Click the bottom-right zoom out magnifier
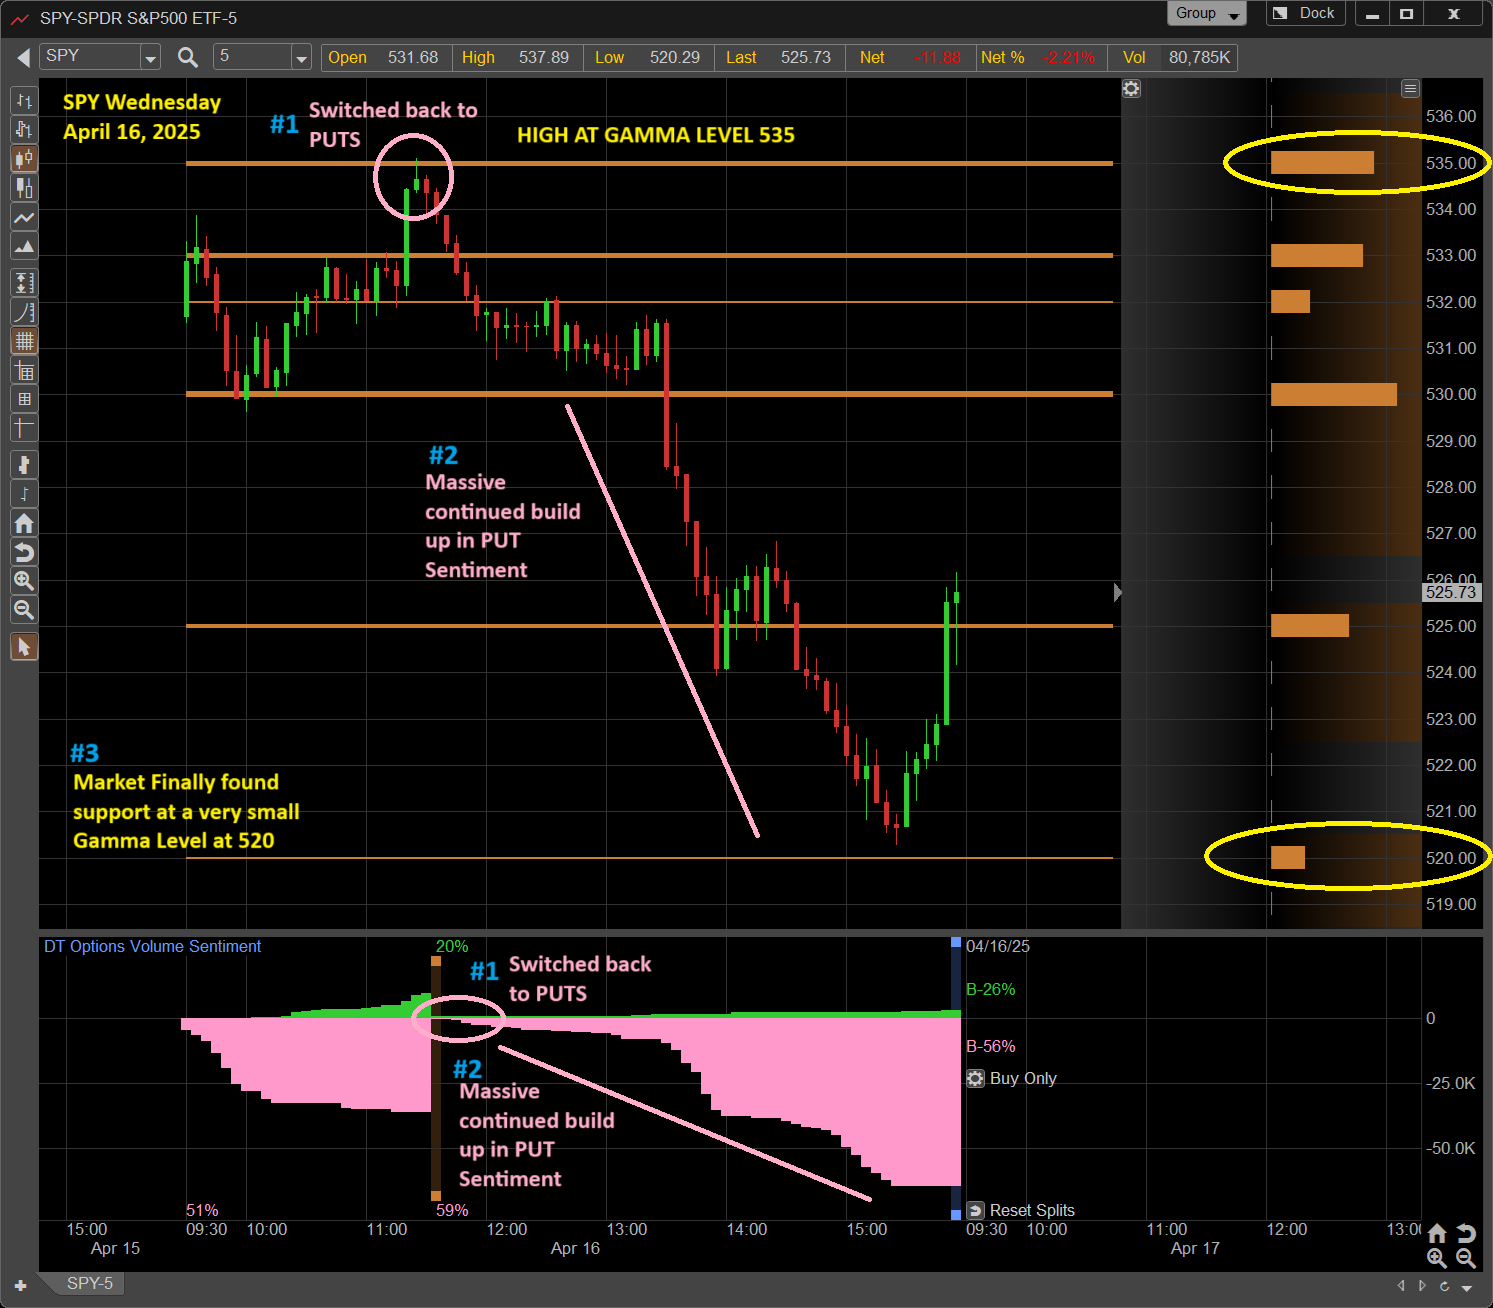Viewport: 1493px width, 1308px height. pos(1466,1258)
